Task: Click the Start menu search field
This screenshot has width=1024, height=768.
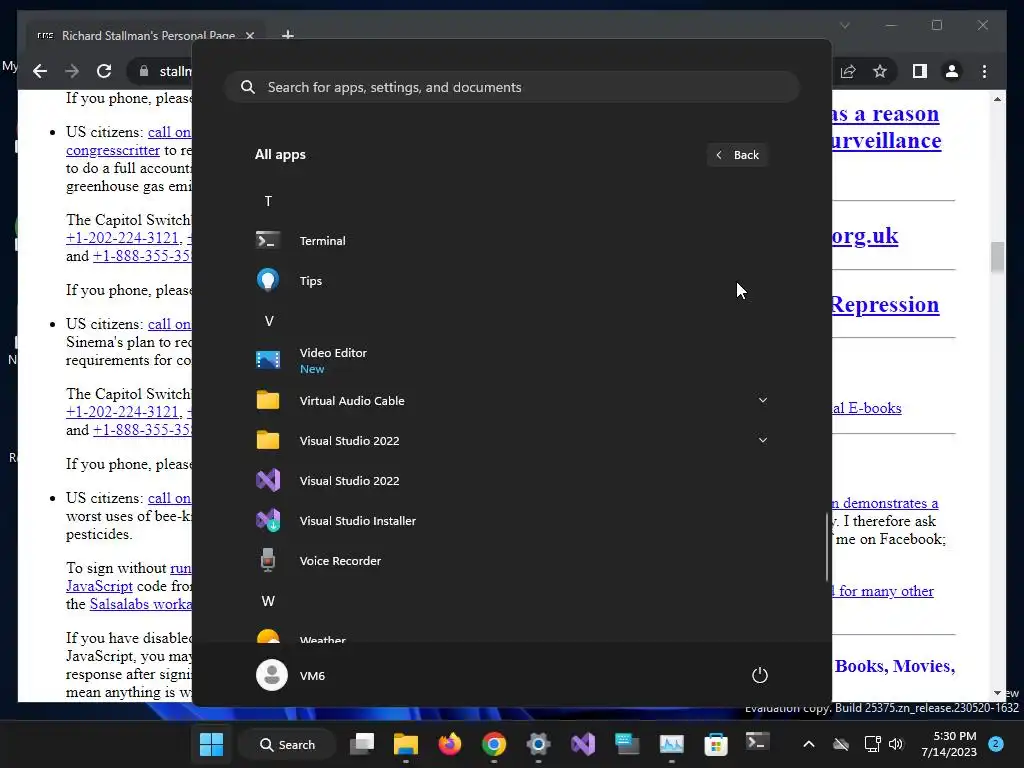Action: coord(512,87)
